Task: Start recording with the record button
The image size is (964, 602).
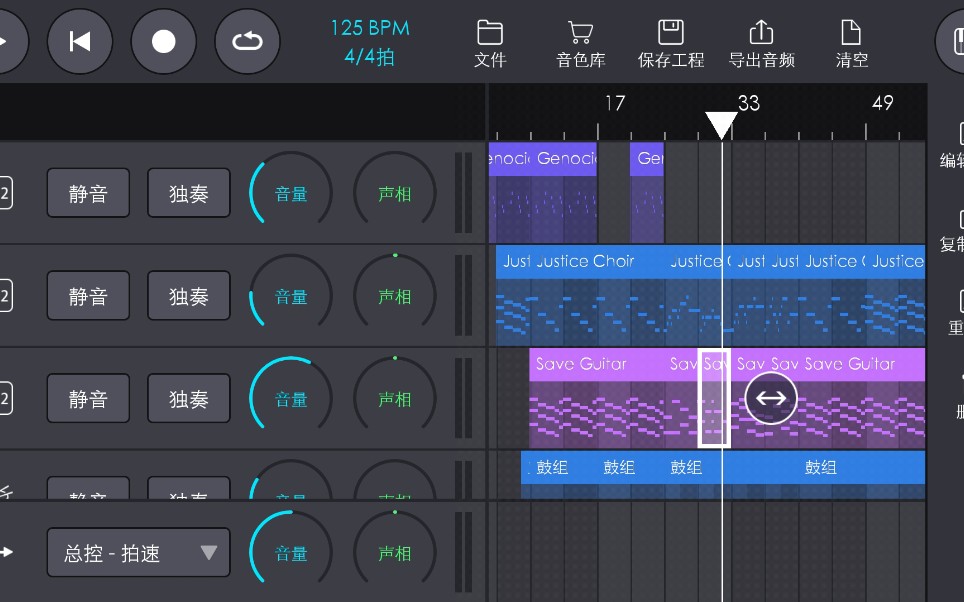Action: tap(164, 41)
